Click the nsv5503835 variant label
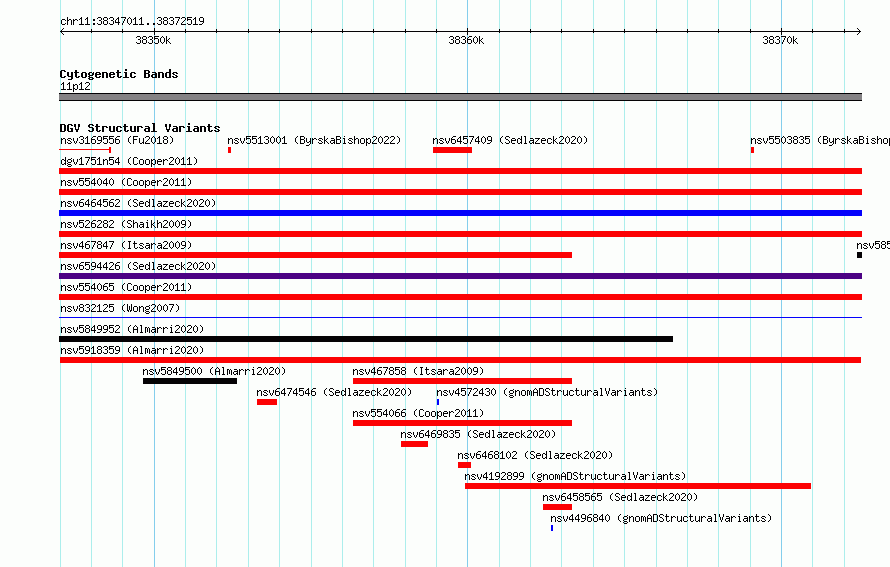Image resolution: width=890 pixels, height=567 pixels. 820,140
